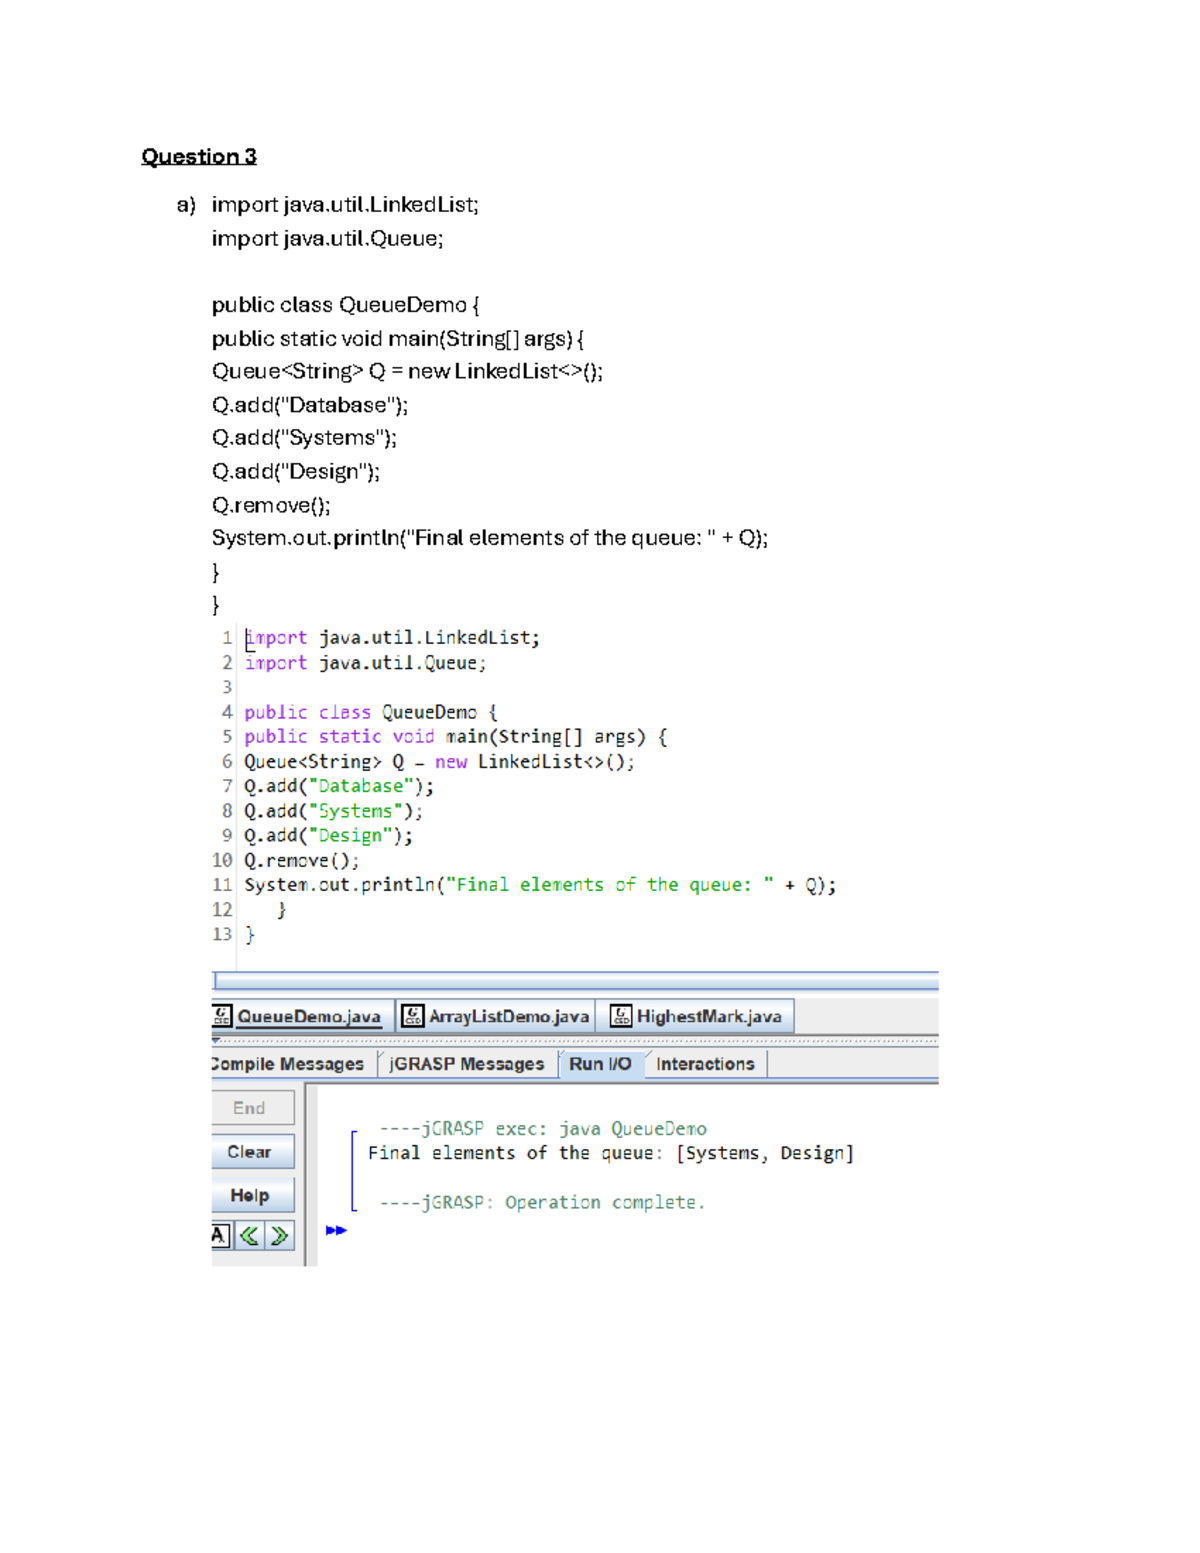This screenshot has height=1553, width=1200.
Task: Select the Run I/O tab
Action: (x=600, y=1064)
